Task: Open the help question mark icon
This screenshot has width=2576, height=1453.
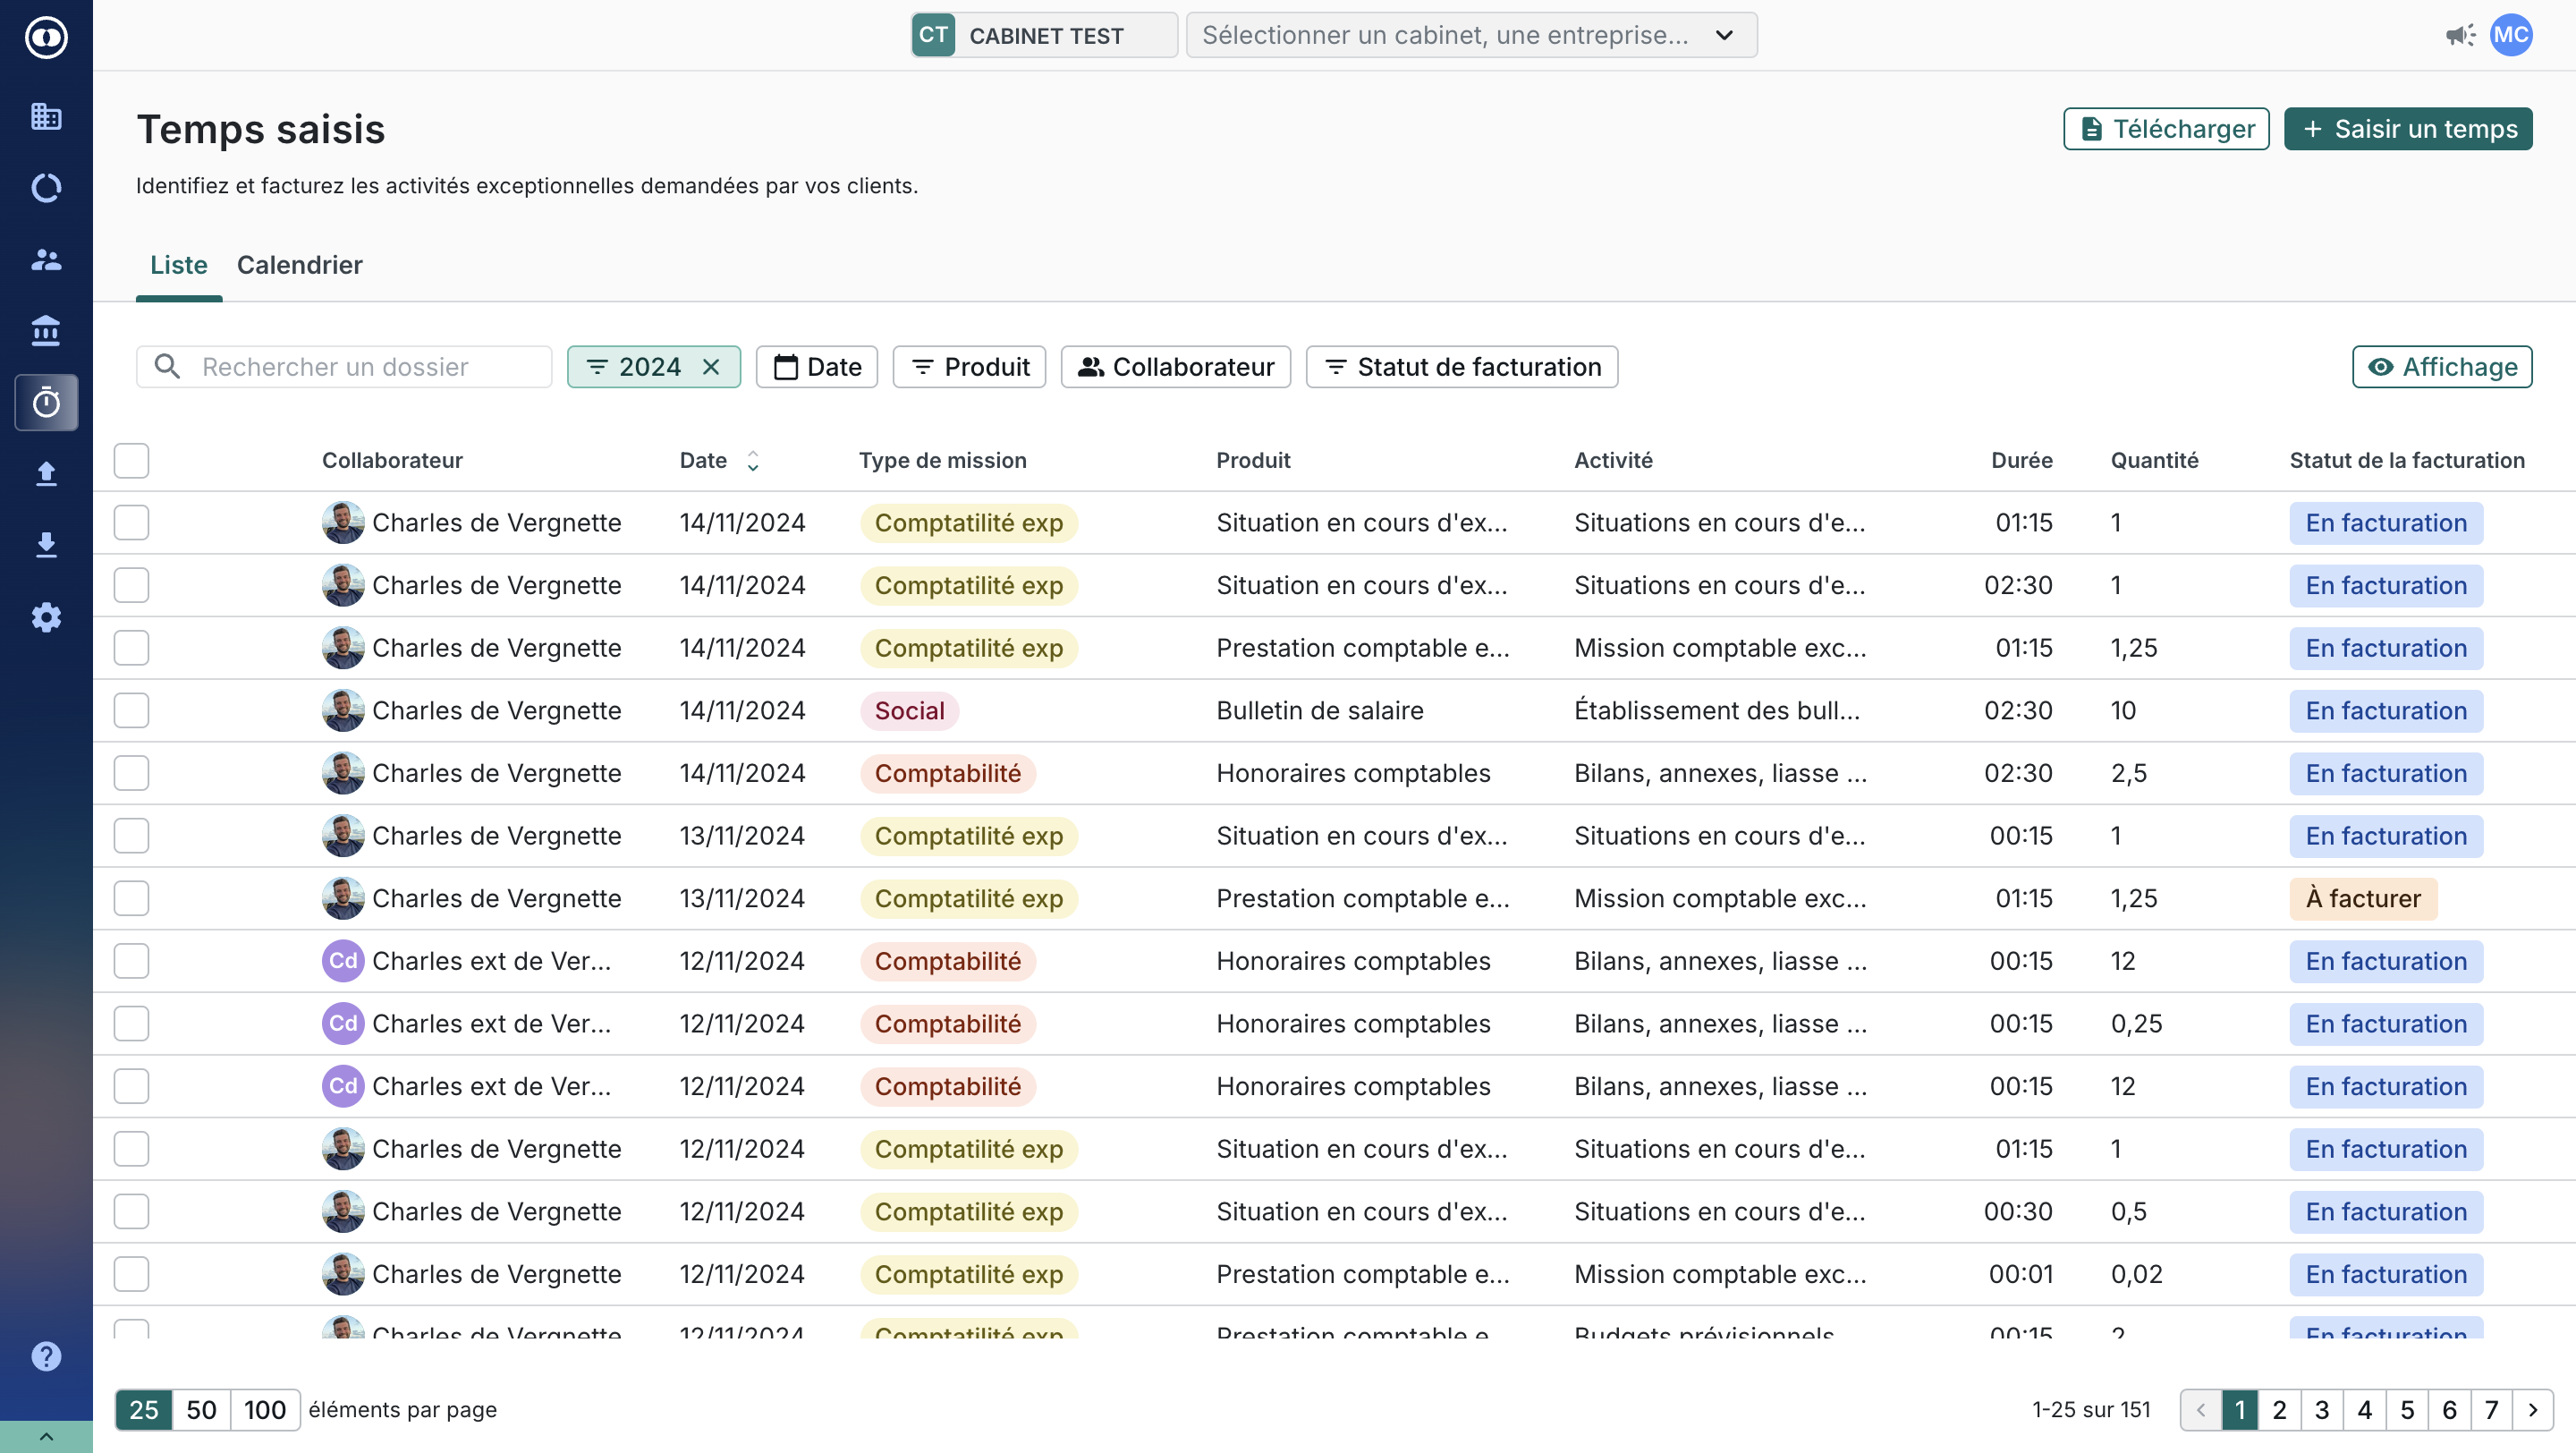Action: (x=46, y=1356)
